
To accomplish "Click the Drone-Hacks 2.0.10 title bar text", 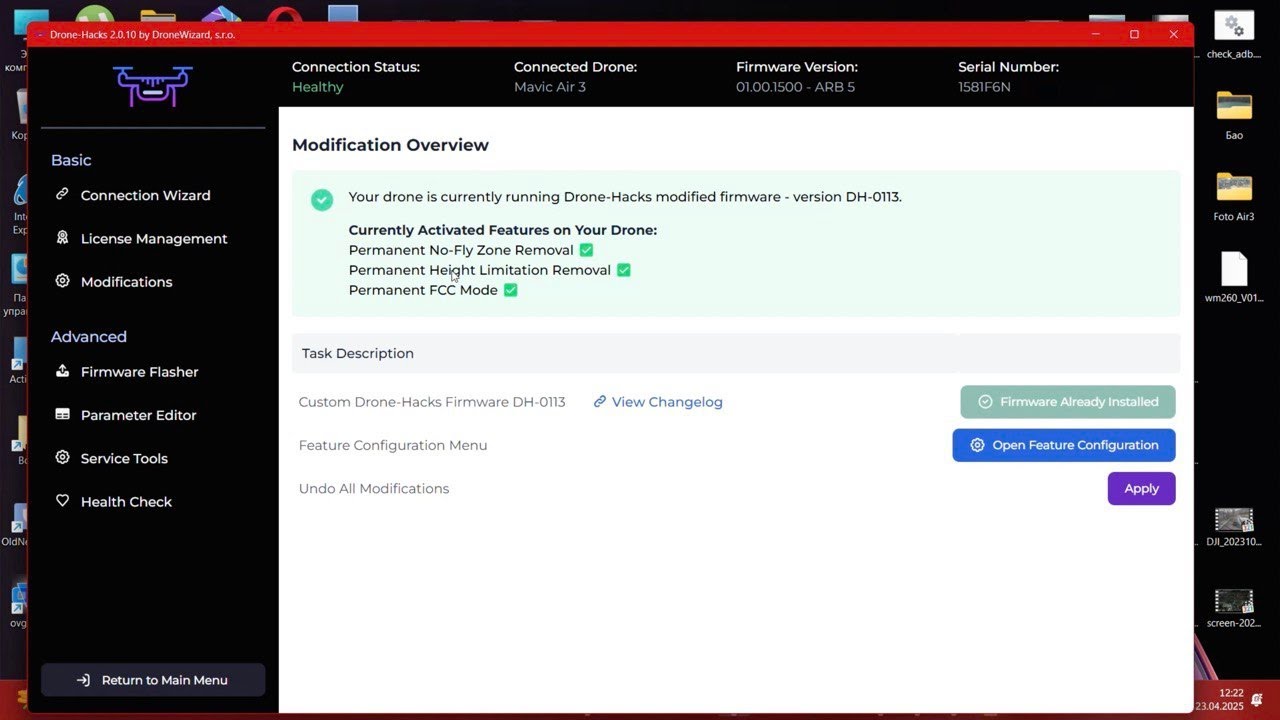I will [x=142, y=34].
